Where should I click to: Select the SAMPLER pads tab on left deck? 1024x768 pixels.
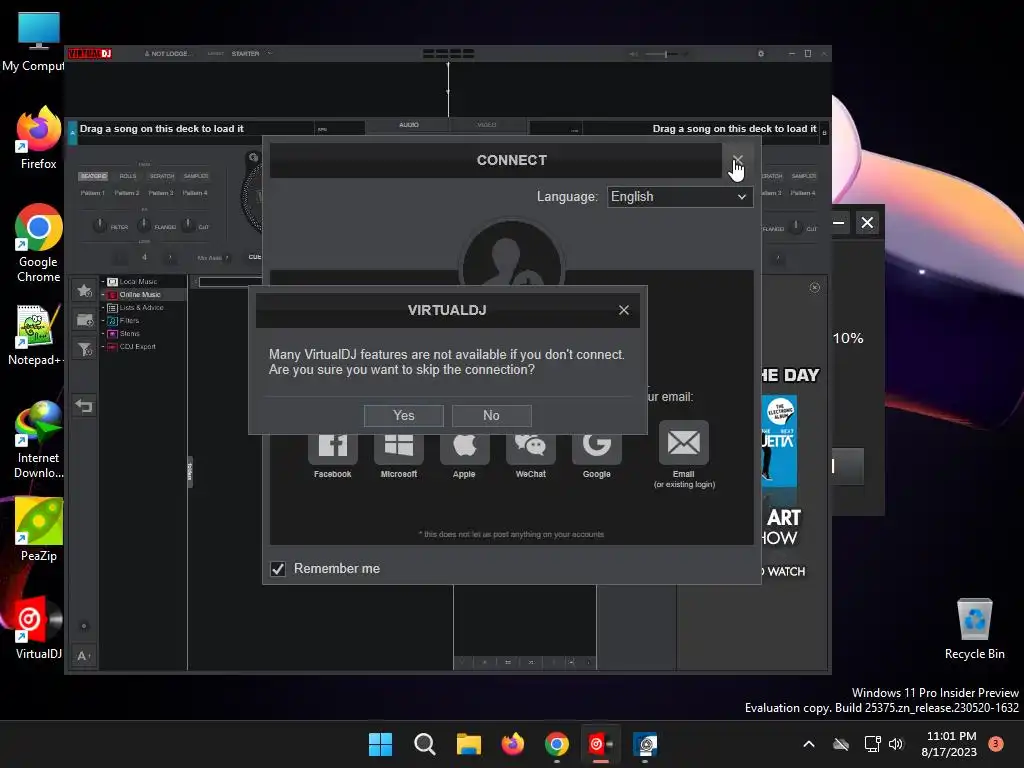(x=196, y=176)
